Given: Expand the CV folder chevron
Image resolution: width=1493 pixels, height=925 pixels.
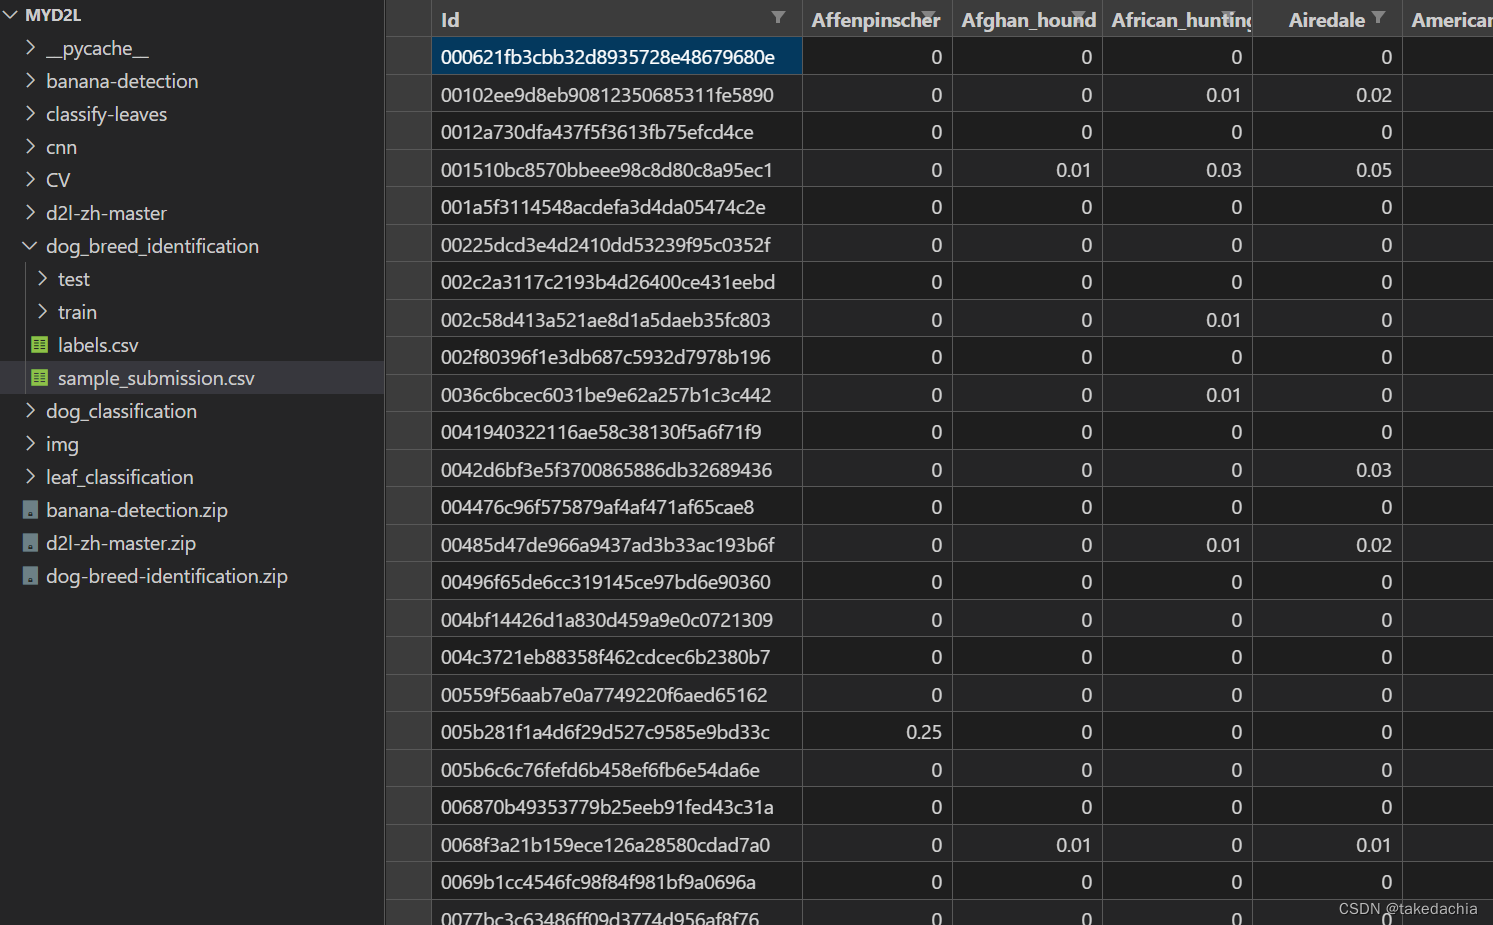Looking at the screenshot, I should (x=30, y=180).
